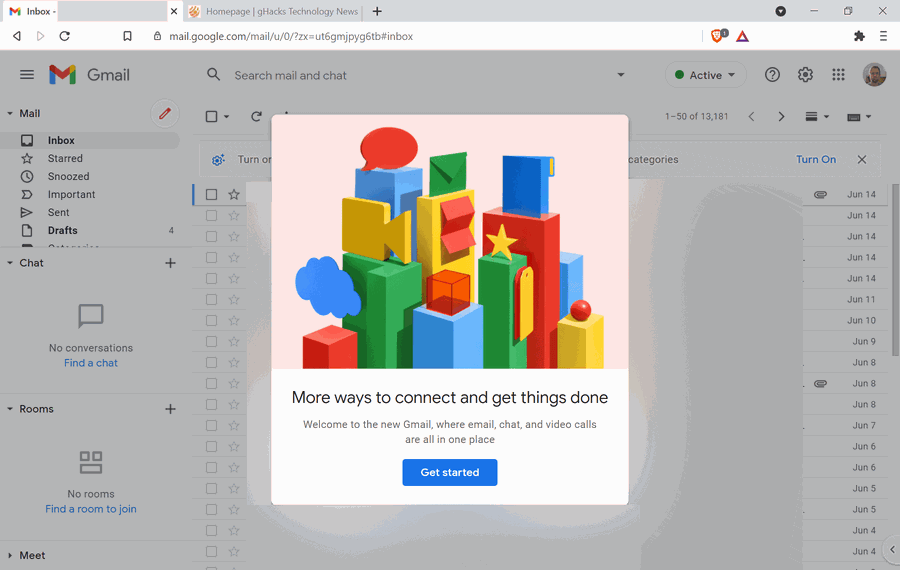Click the Brave Shields icon
Image resolution: width=900 pixels, height=570 pixels.
coord(718,36)
